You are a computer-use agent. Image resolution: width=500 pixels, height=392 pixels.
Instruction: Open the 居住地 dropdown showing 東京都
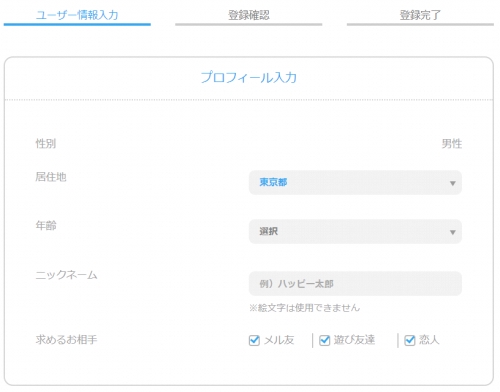click(355, 183)
